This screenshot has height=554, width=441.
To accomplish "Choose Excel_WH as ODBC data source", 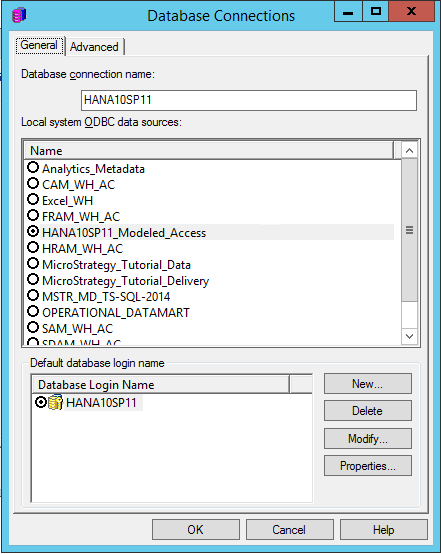I will tap(67, 200).
